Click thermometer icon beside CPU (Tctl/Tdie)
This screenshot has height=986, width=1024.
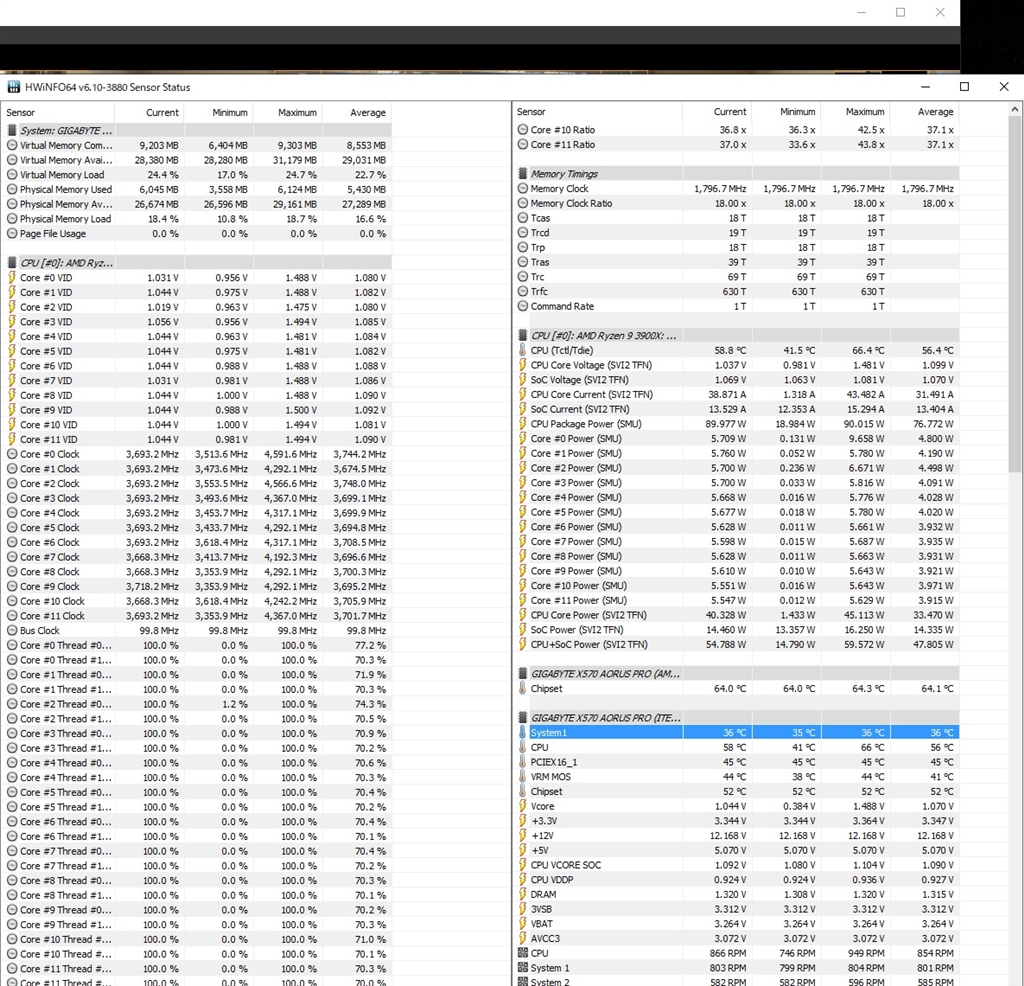point(523,351)
